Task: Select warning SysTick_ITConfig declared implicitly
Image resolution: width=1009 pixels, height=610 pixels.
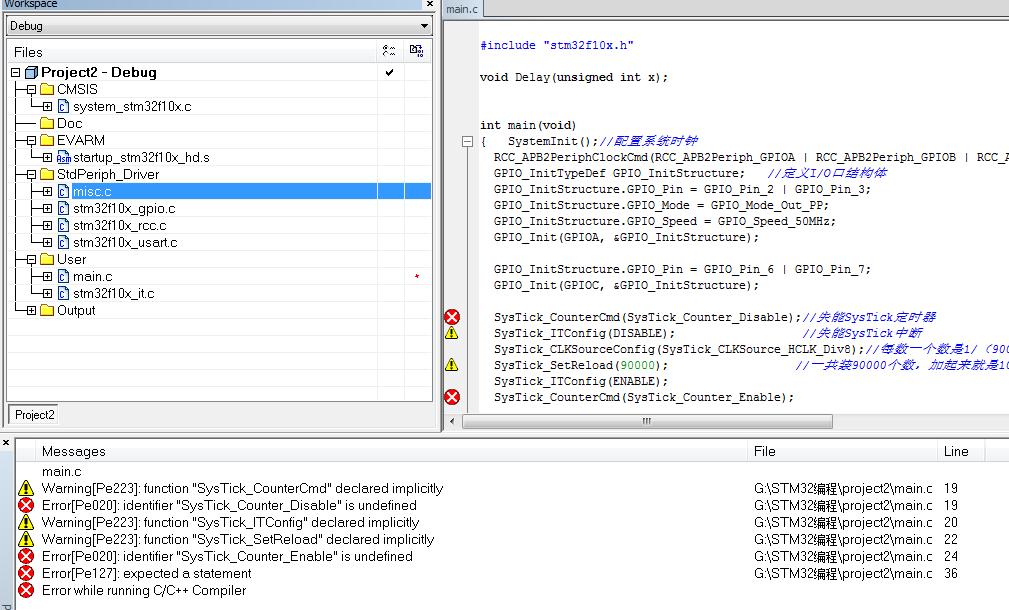Action: (230, 522)
